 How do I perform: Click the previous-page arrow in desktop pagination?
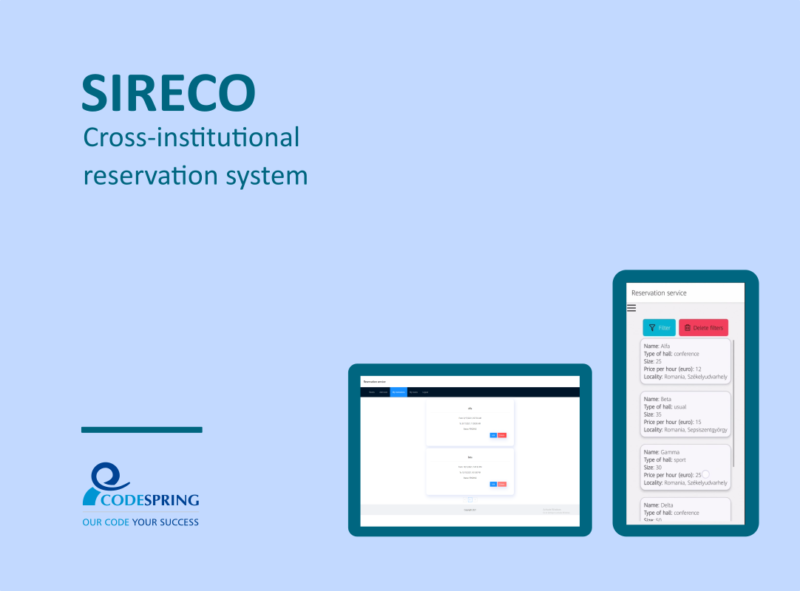pos(465,500)
